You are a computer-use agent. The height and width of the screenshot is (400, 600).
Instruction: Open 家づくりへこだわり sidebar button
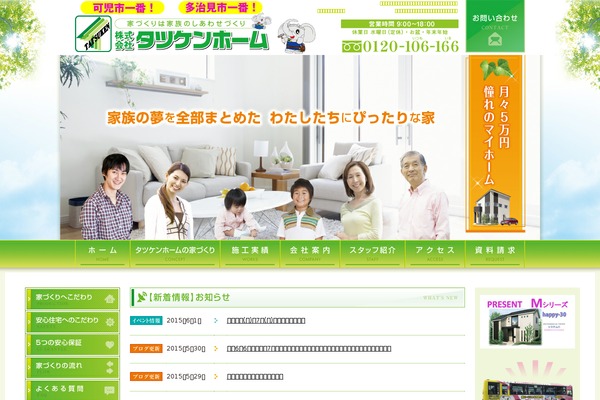pyautogui.click(x=72, y=299)
